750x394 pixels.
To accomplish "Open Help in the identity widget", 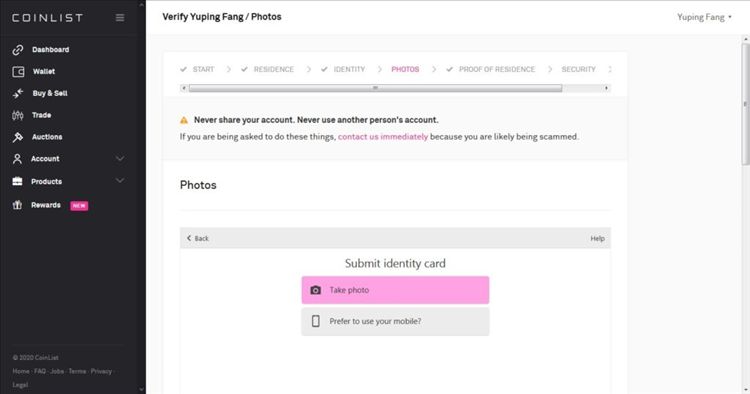I will coord(597,238).
